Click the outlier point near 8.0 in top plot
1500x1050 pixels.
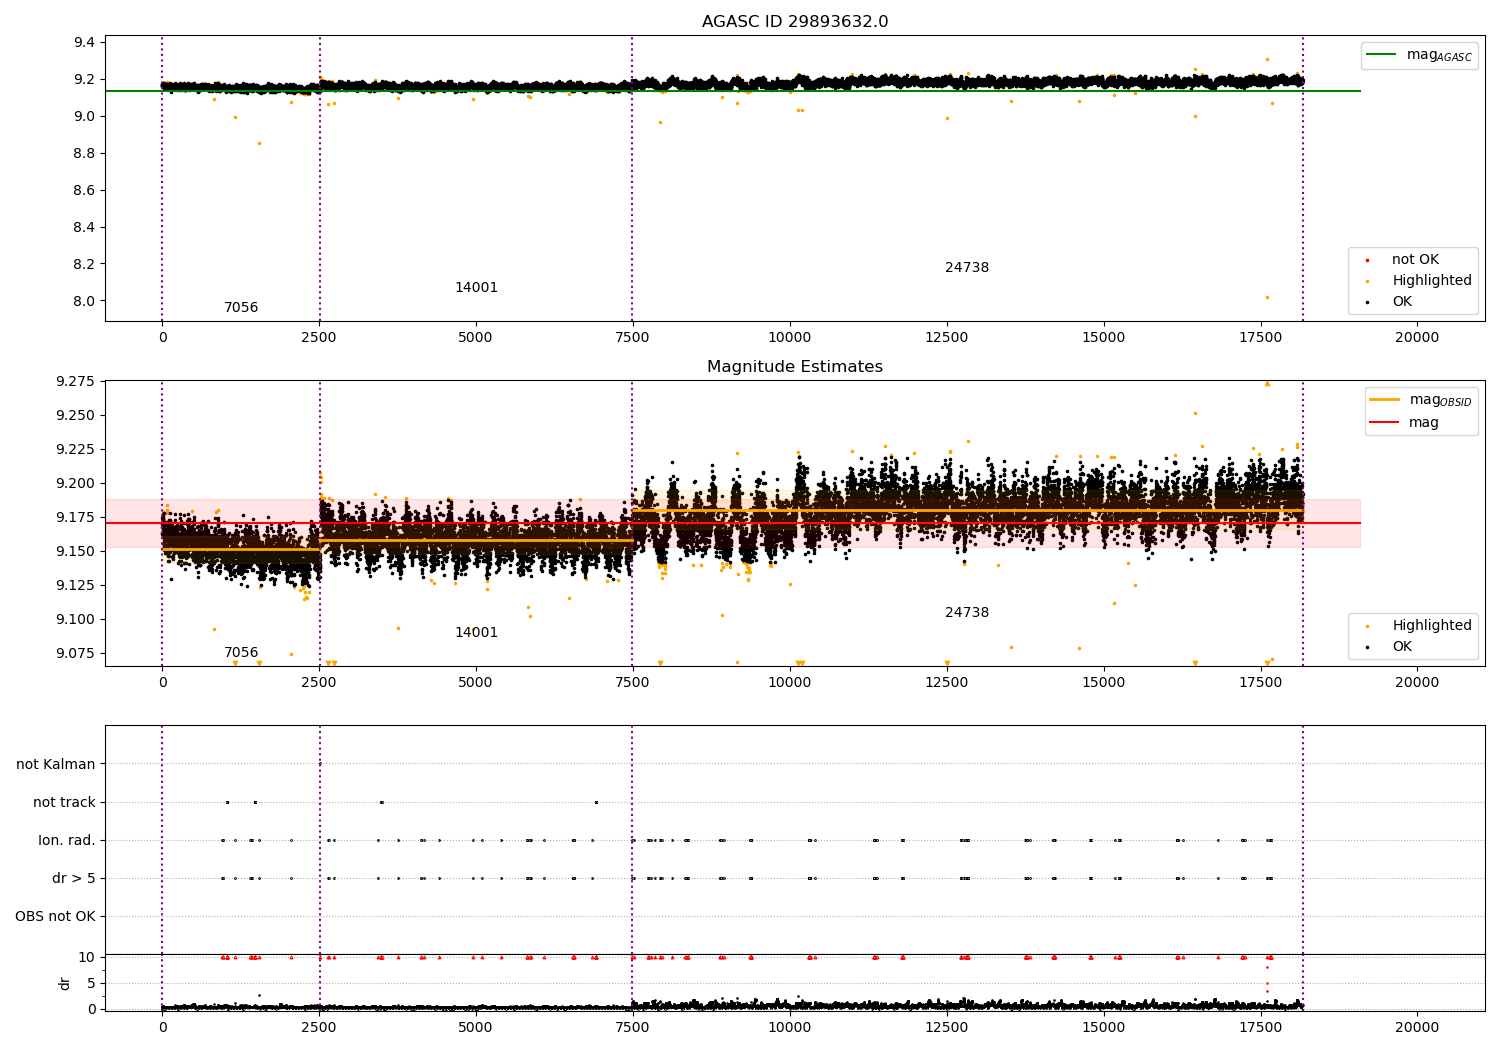1267,297
